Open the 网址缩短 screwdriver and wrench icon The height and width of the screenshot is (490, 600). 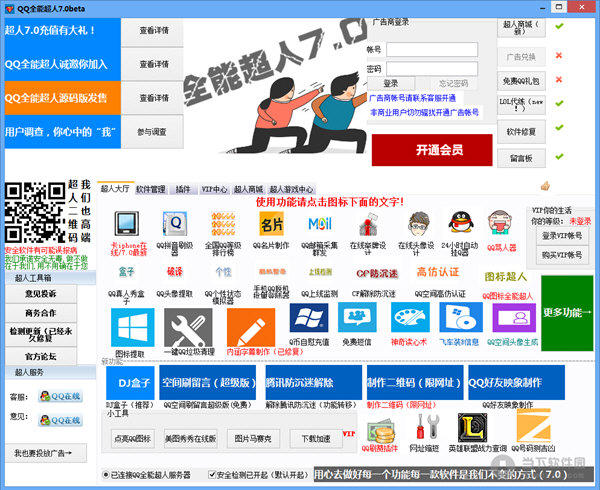pyautogui.click(x=428, y=427)
